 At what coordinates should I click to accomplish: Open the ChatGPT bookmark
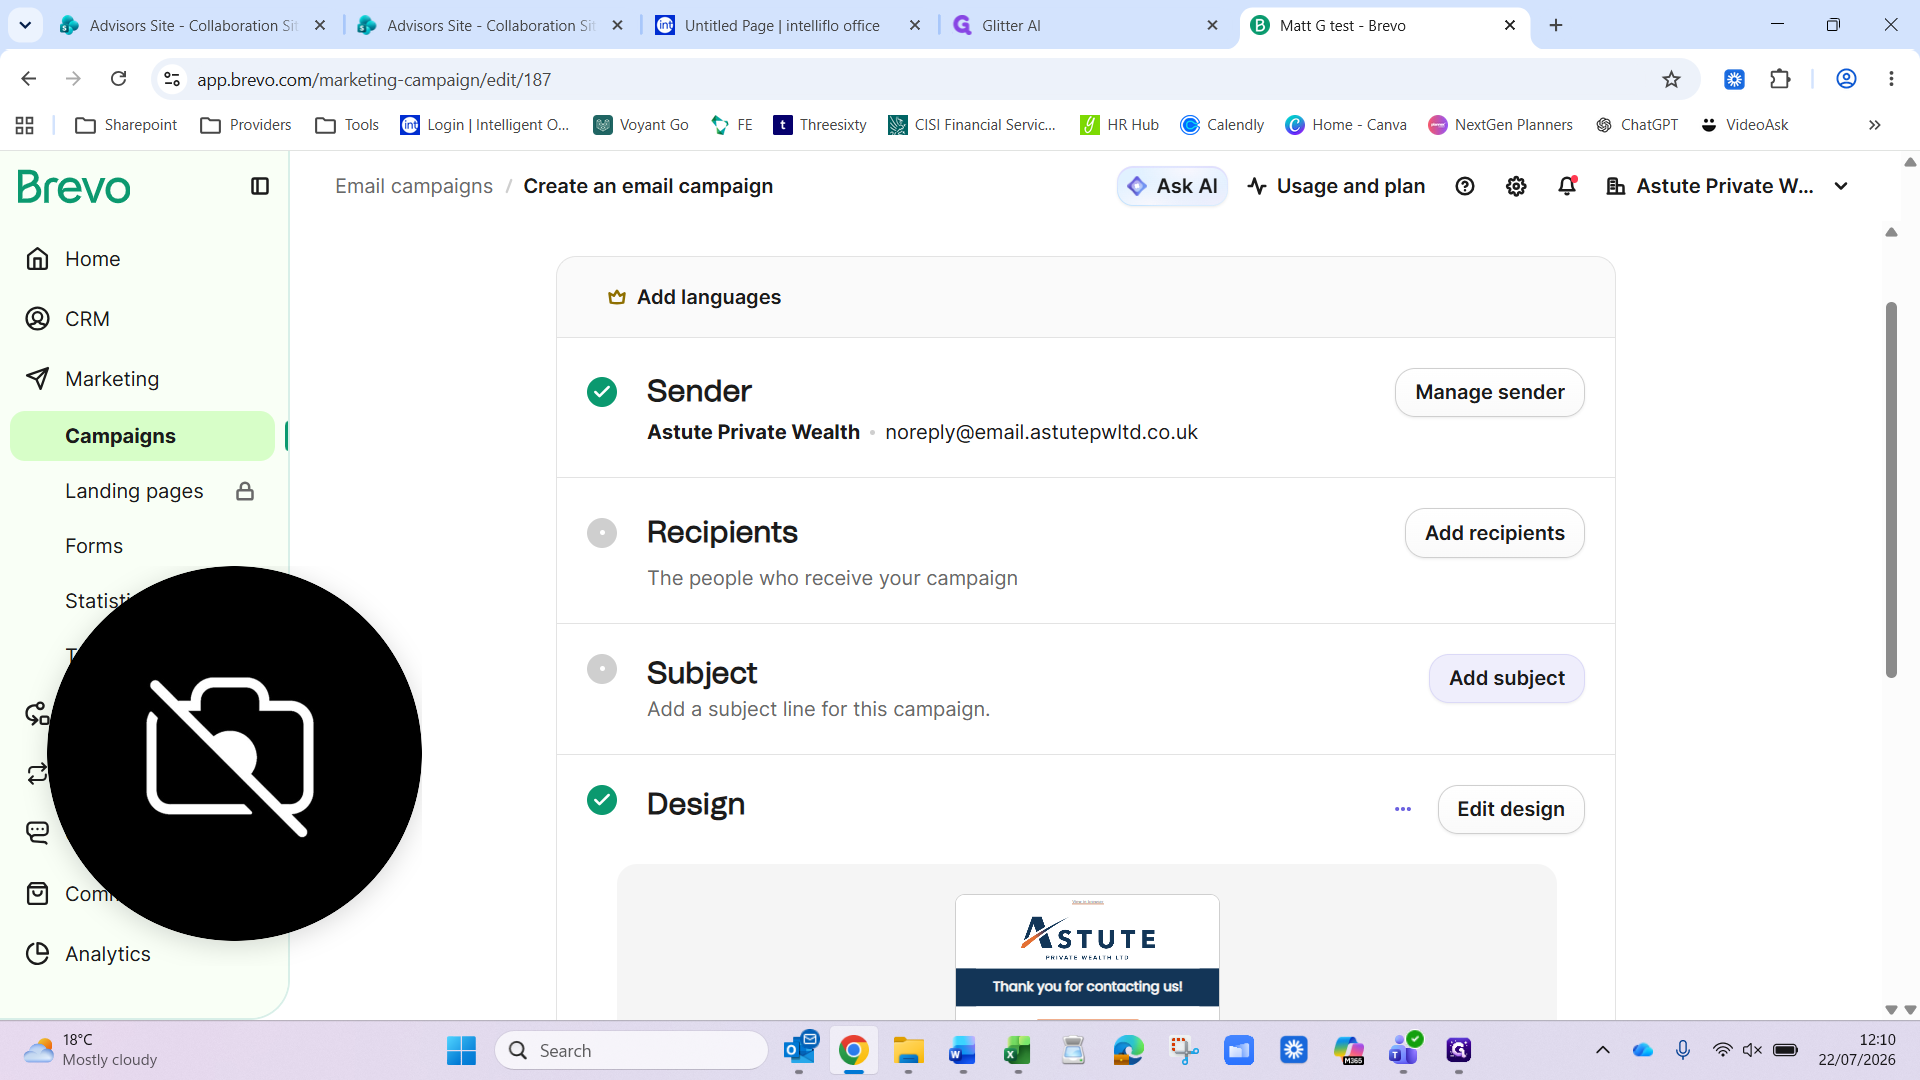1636,125
